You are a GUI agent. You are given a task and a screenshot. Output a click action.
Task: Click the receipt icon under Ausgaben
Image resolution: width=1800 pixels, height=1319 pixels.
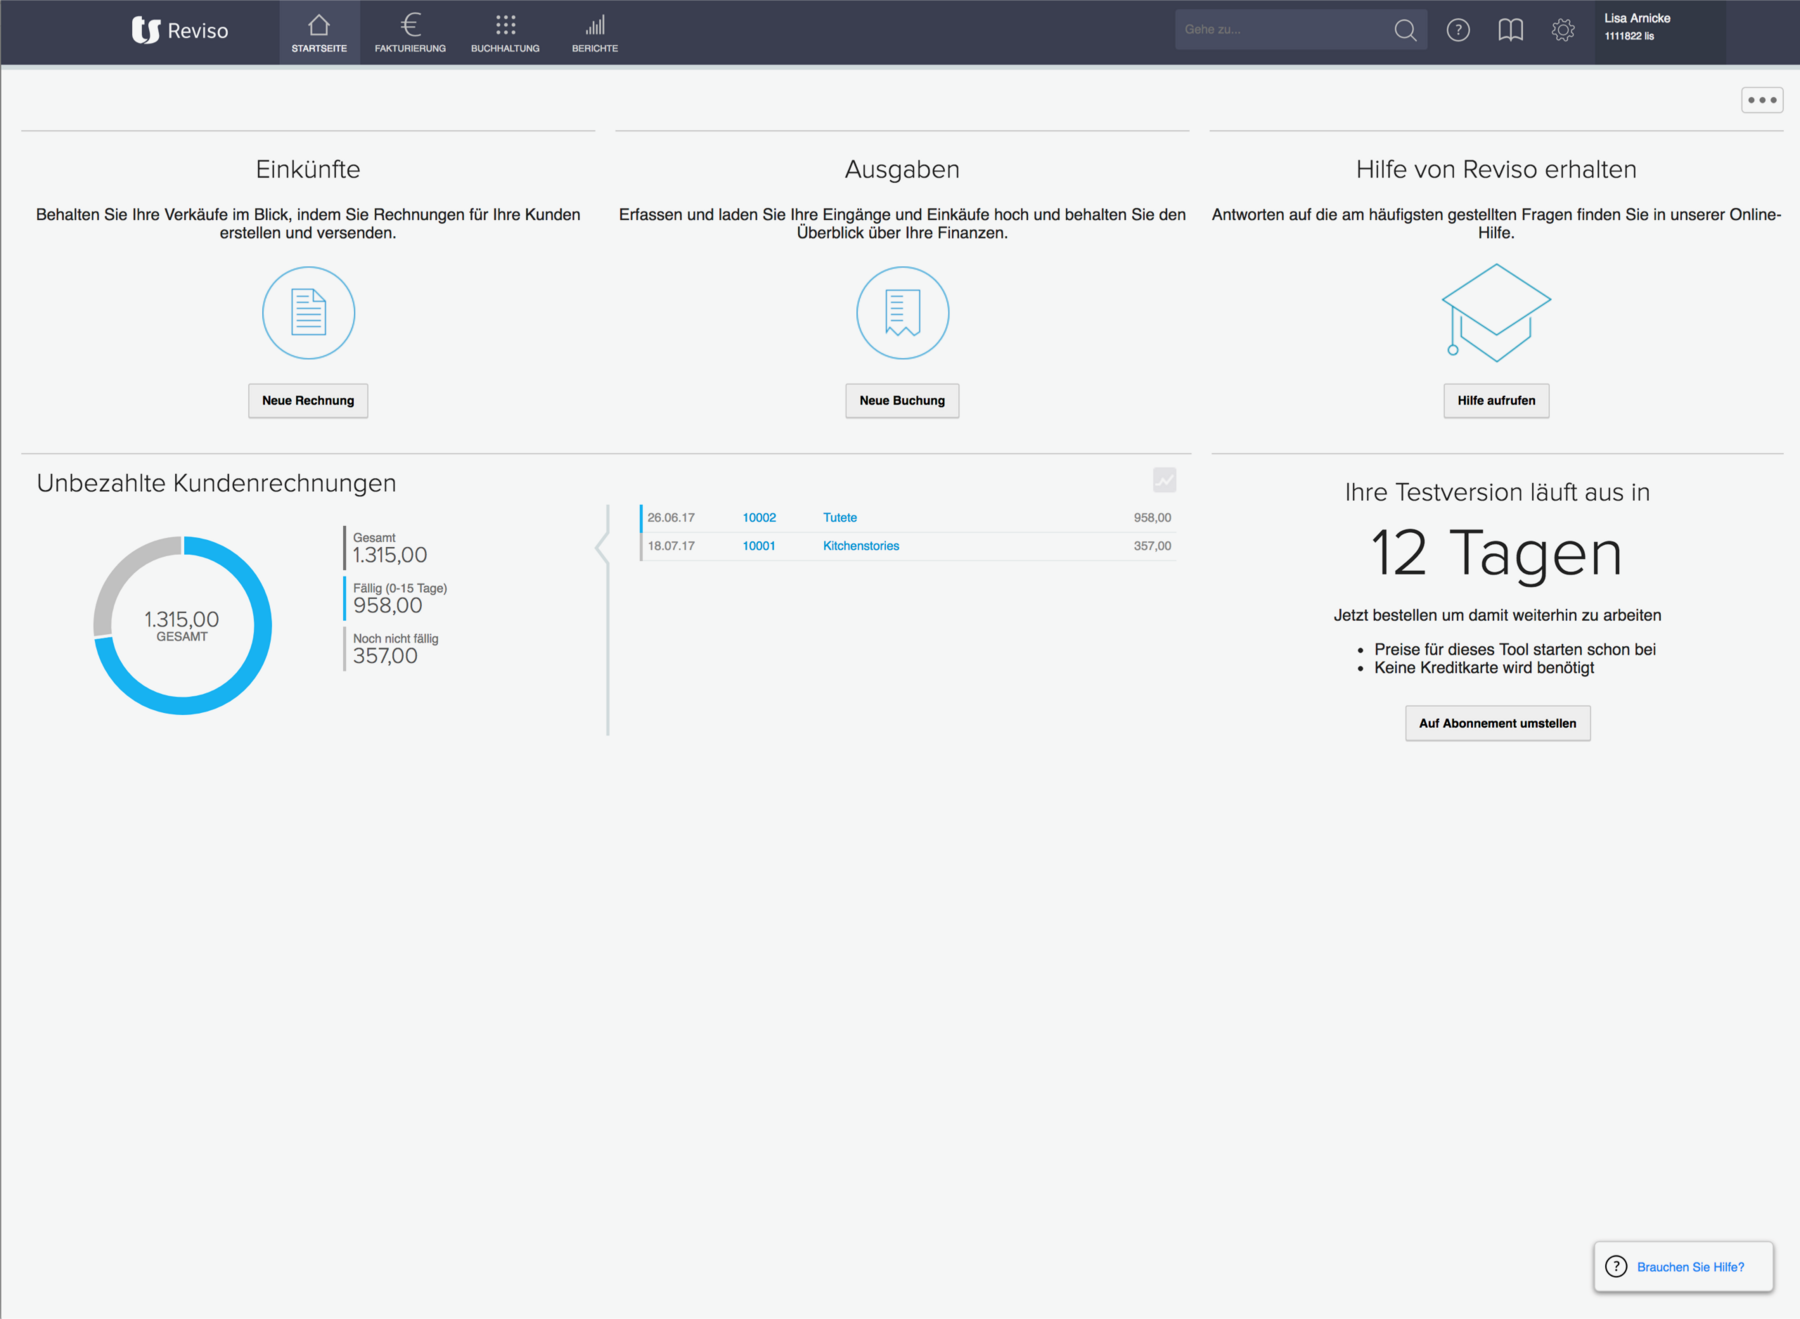[x=902, y=313]
